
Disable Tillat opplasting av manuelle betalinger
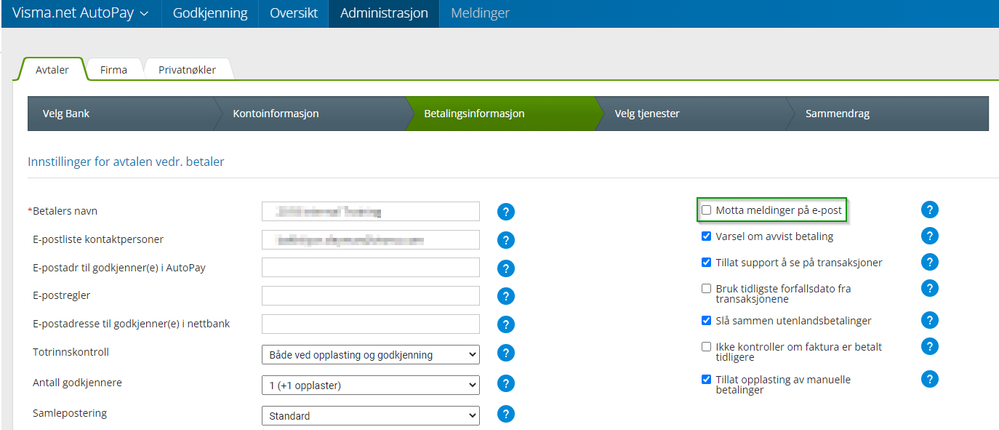click(x=706, y=380)
